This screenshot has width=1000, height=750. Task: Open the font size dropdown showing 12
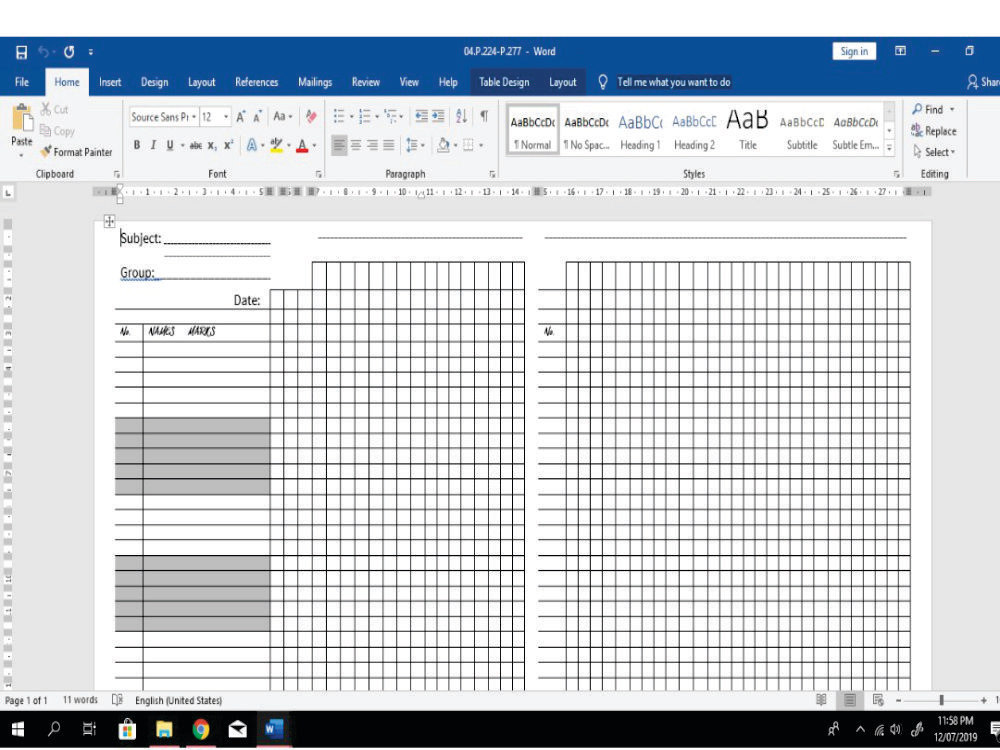[226, 117]
